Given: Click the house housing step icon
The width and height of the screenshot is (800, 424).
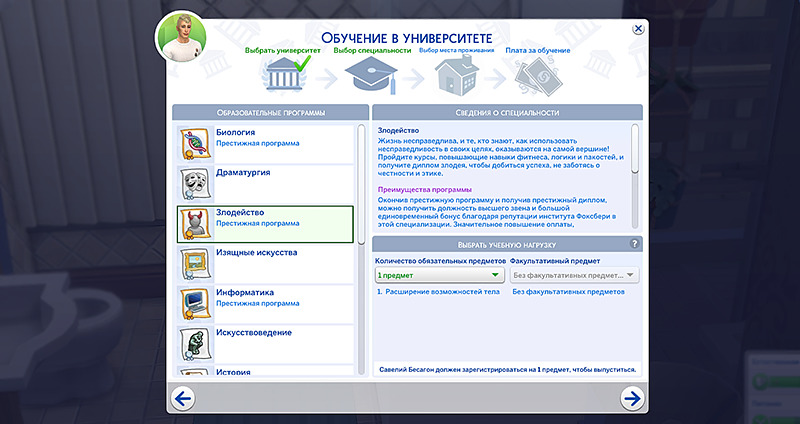Looking at the screenshot, I should [x=457, y=76].
